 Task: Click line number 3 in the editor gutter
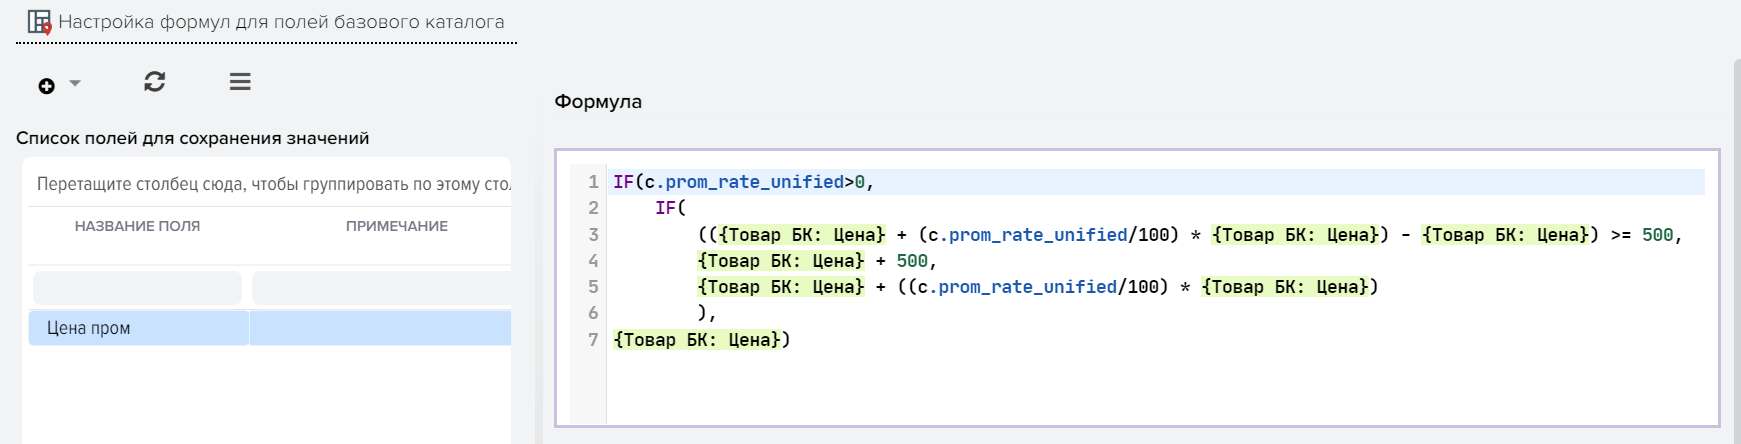[593, 235]
